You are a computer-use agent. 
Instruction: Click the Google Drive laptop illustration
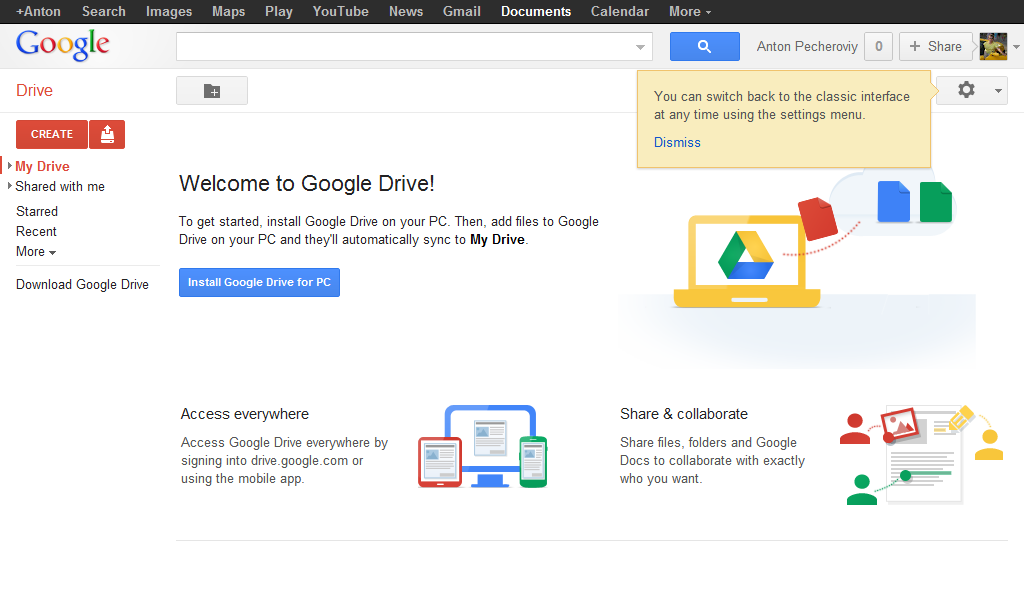747,257
